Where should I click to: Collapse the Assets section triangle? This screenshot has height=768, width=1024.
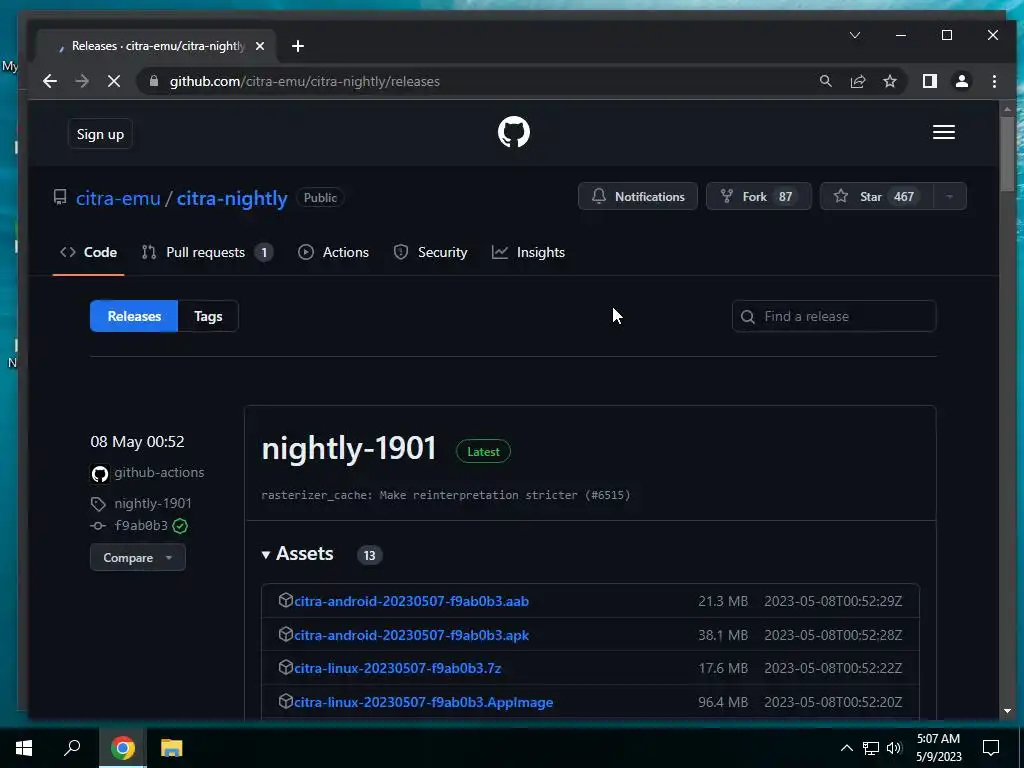(266, 555)
